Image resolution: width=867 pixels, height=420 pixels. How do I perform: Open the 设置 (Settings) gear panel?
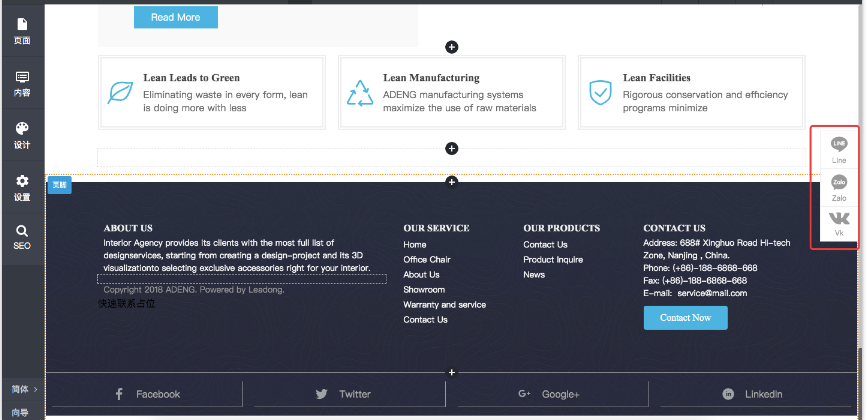pos(22,186)
